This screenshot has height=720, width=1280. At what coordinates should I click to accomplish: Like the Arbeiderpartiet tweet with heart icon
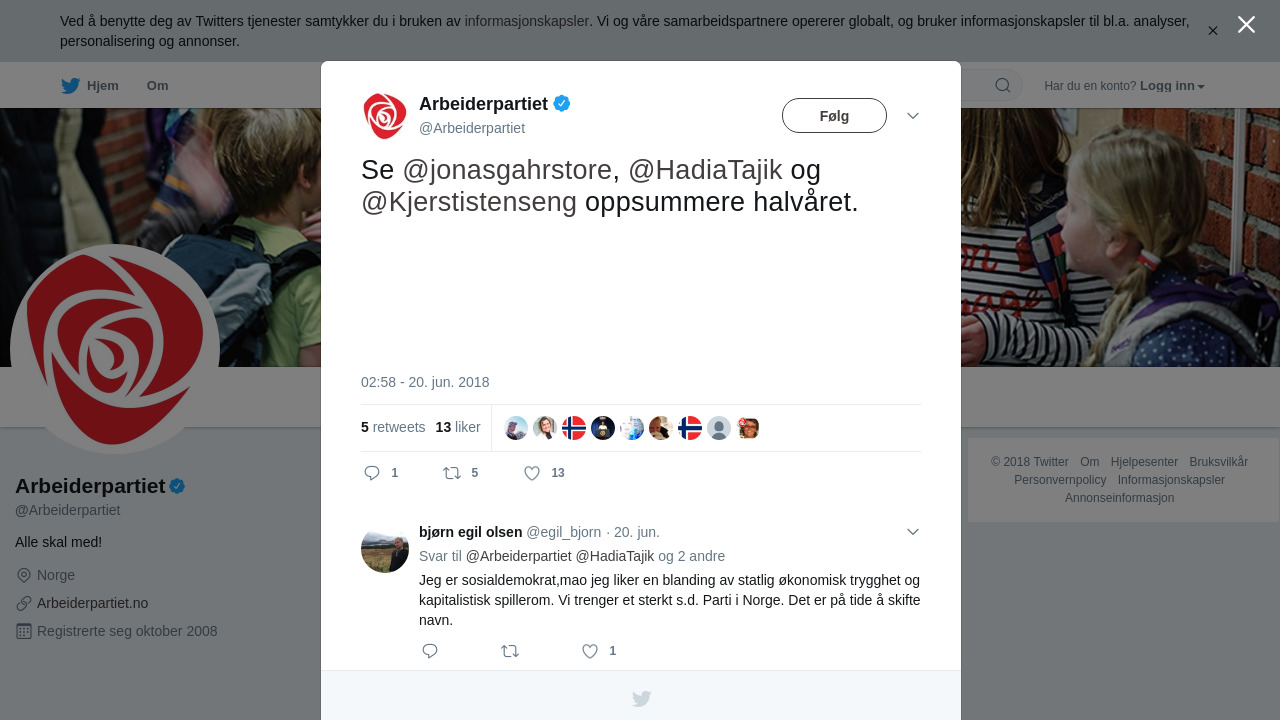click(532, 473)
